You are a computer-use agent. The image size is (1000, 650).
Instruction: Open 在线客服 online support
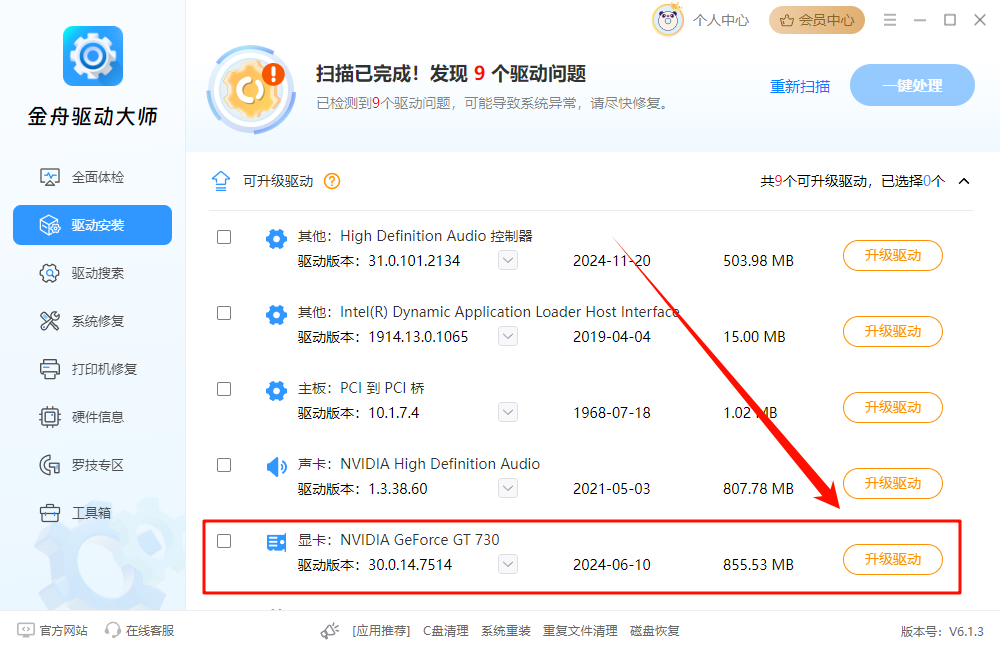click(140, 630)
